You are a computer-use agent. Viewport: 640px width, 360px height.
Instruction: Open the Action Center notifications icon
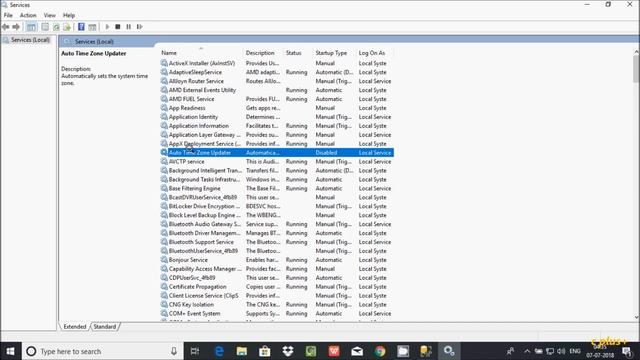pos(627,351)
